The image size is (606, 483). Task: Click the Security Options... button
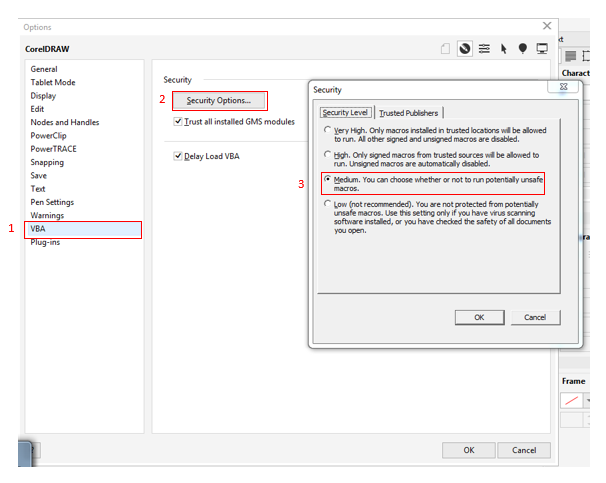pyautogui.click(x=219, y=100)
